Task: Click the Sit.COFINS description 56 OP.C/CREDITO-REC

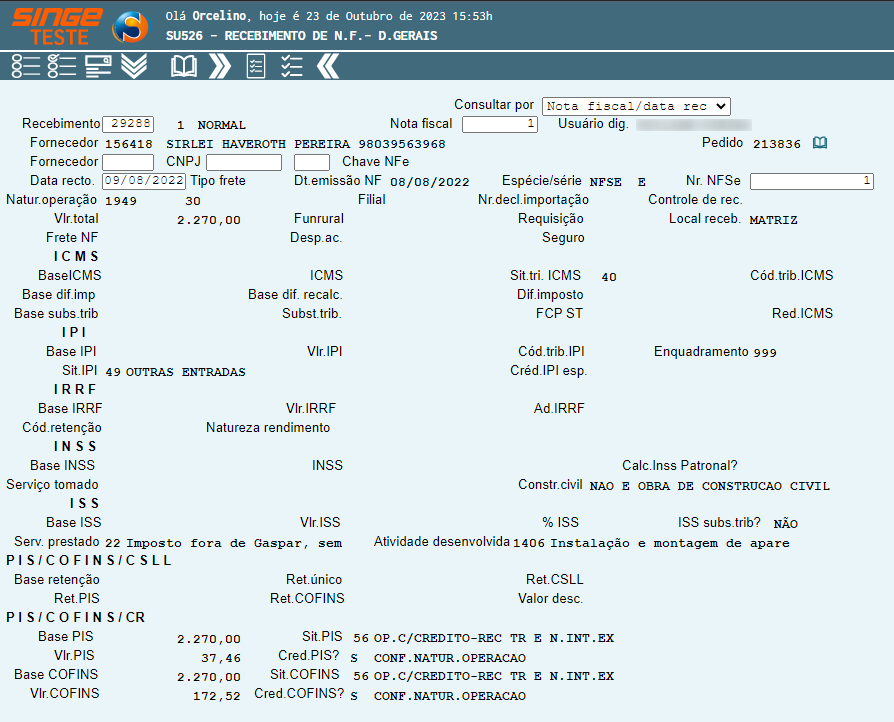Action: 483,676
